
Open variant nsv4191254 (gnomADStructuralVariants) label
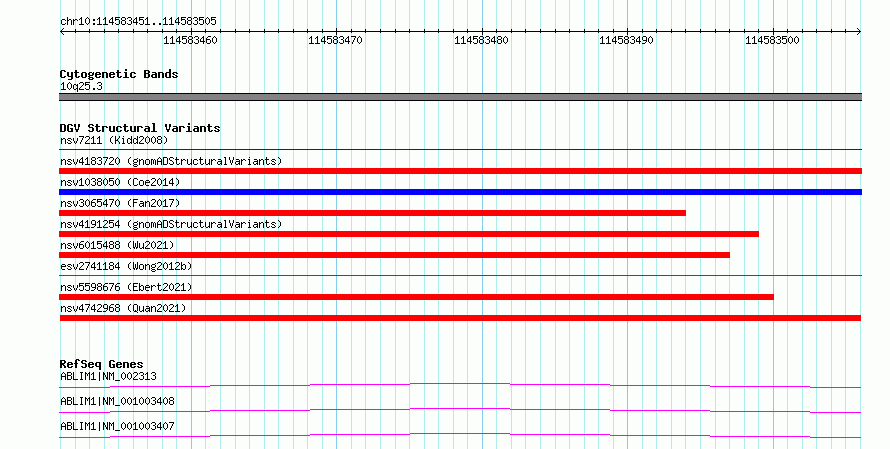171,224
